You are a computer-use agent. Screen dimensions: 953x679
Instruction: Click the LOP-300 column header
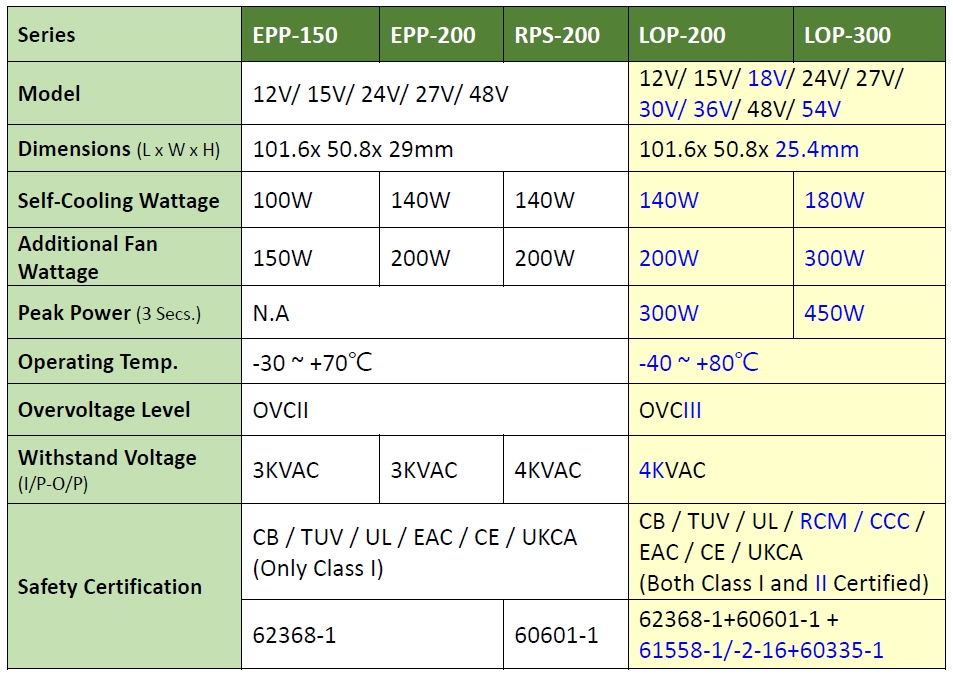[x=848, y=36]
